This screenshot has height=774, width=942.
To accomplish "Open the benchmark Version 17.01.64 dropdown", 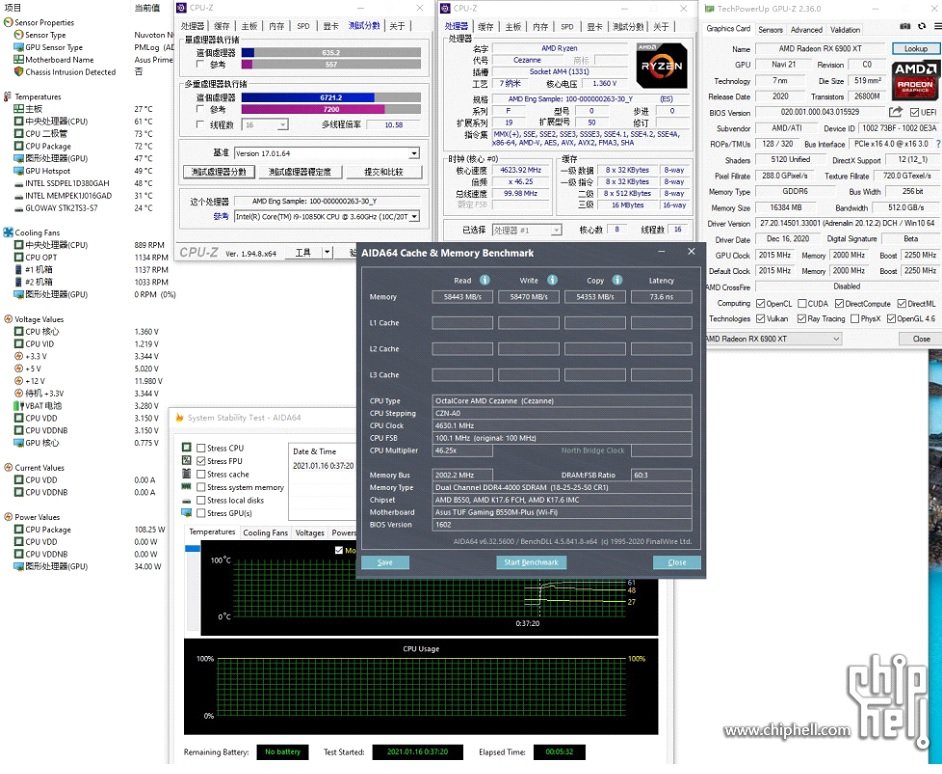I will 414,153.
